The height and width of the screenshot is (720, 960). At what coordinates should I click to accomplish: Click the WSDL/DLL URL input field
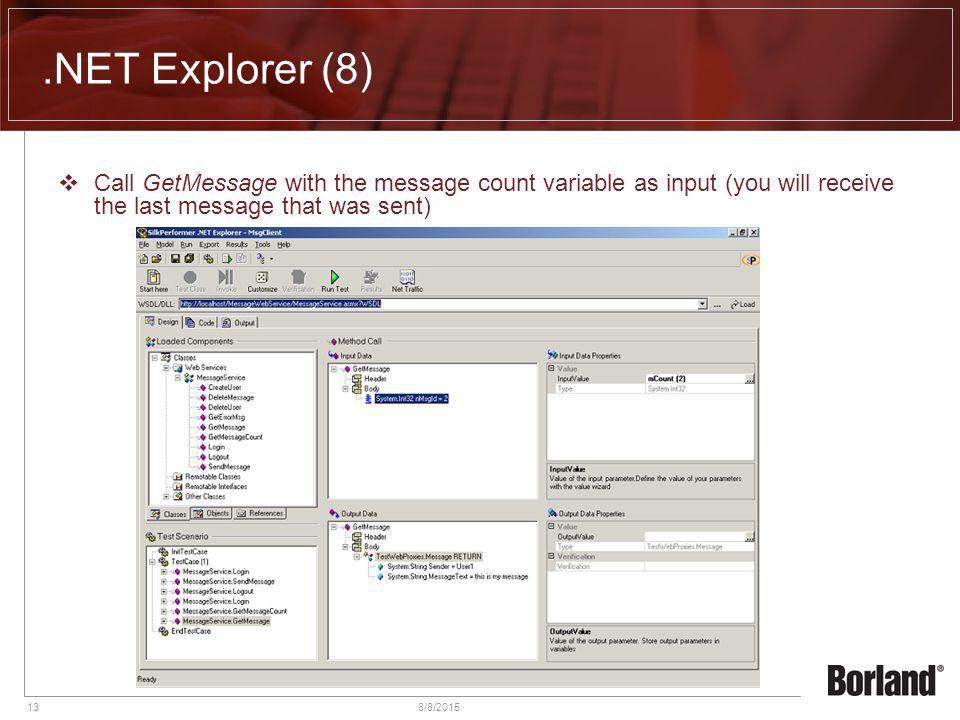point(438,304)
